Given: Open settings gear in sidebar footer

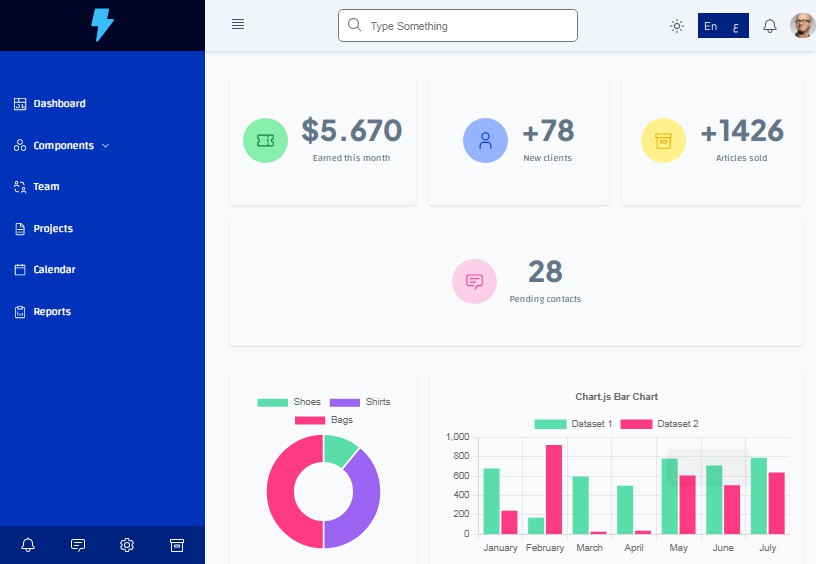Looking at the screenshot, I should 127,545.
